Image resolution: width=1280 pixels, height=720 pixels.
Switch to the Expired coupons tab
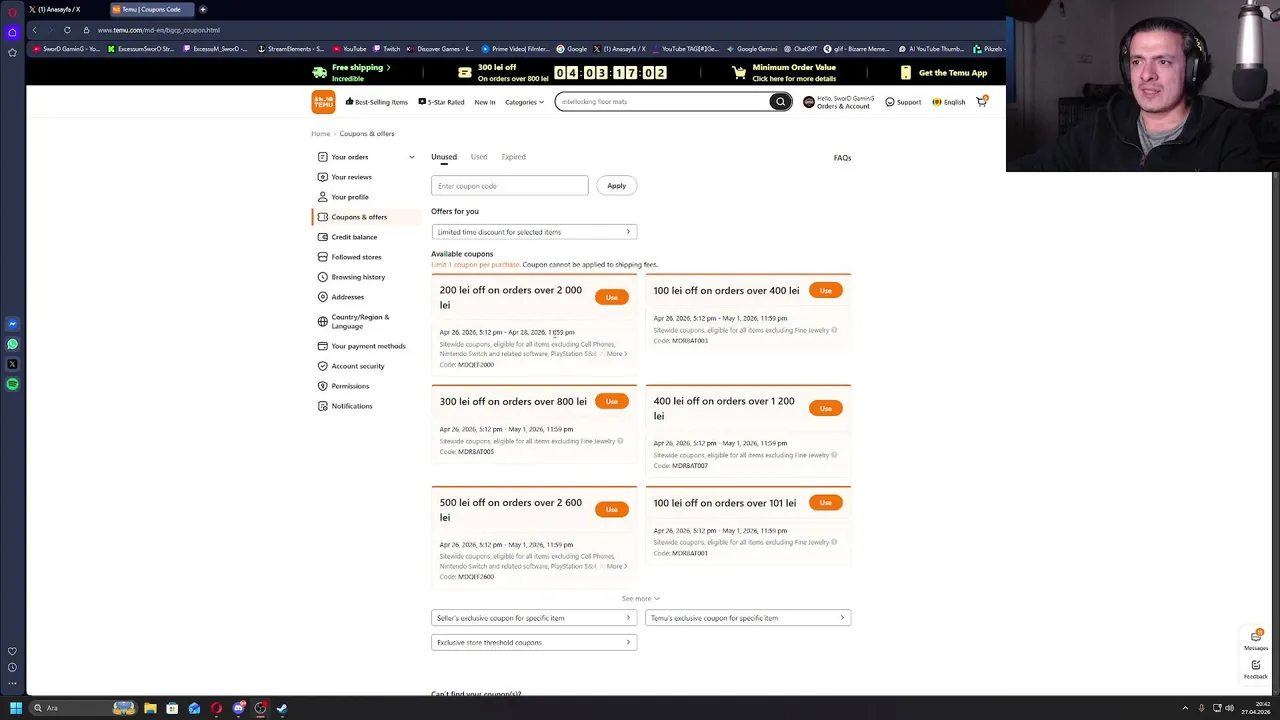[x=514, y=157]
